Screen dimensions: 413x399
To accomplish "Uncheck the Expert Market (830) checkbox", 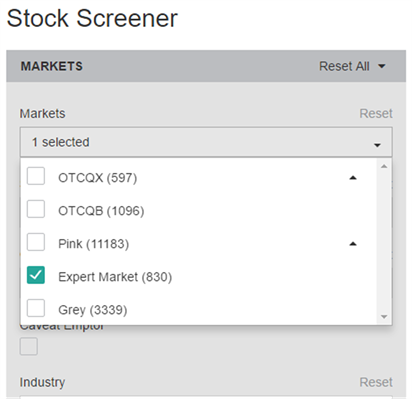I will [x=36, y=275].
